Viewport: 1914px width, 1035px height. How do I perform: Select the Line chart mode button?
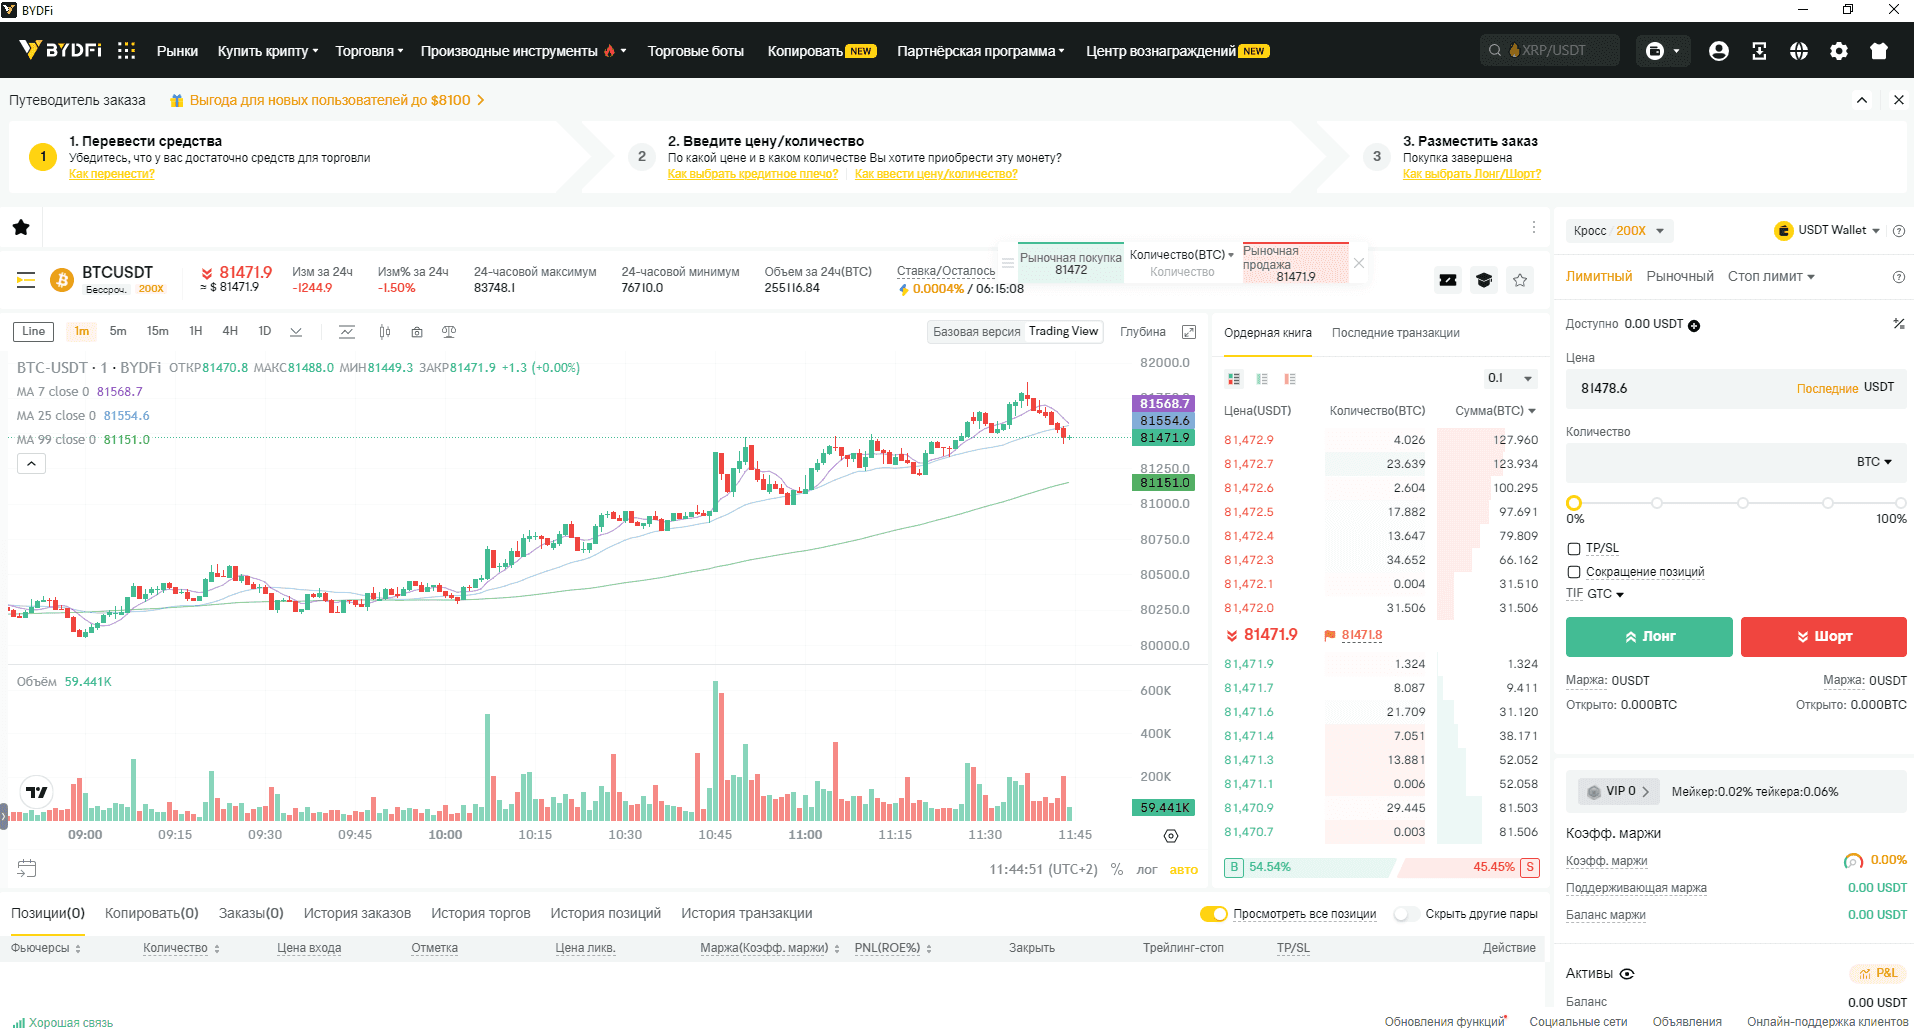[x=34, y=331]
